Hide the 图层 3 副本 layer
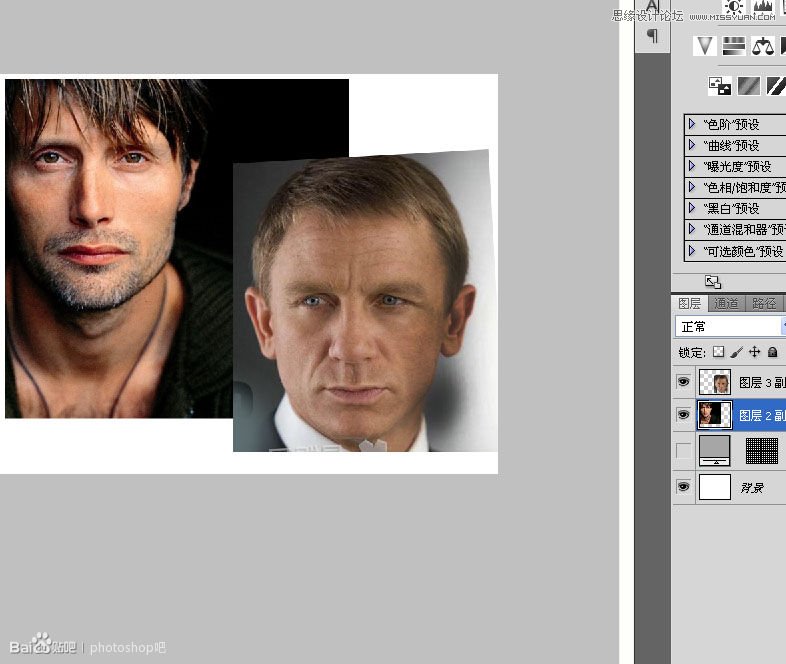Viewport: 786px width, 664px height. (x=683, y=382)
